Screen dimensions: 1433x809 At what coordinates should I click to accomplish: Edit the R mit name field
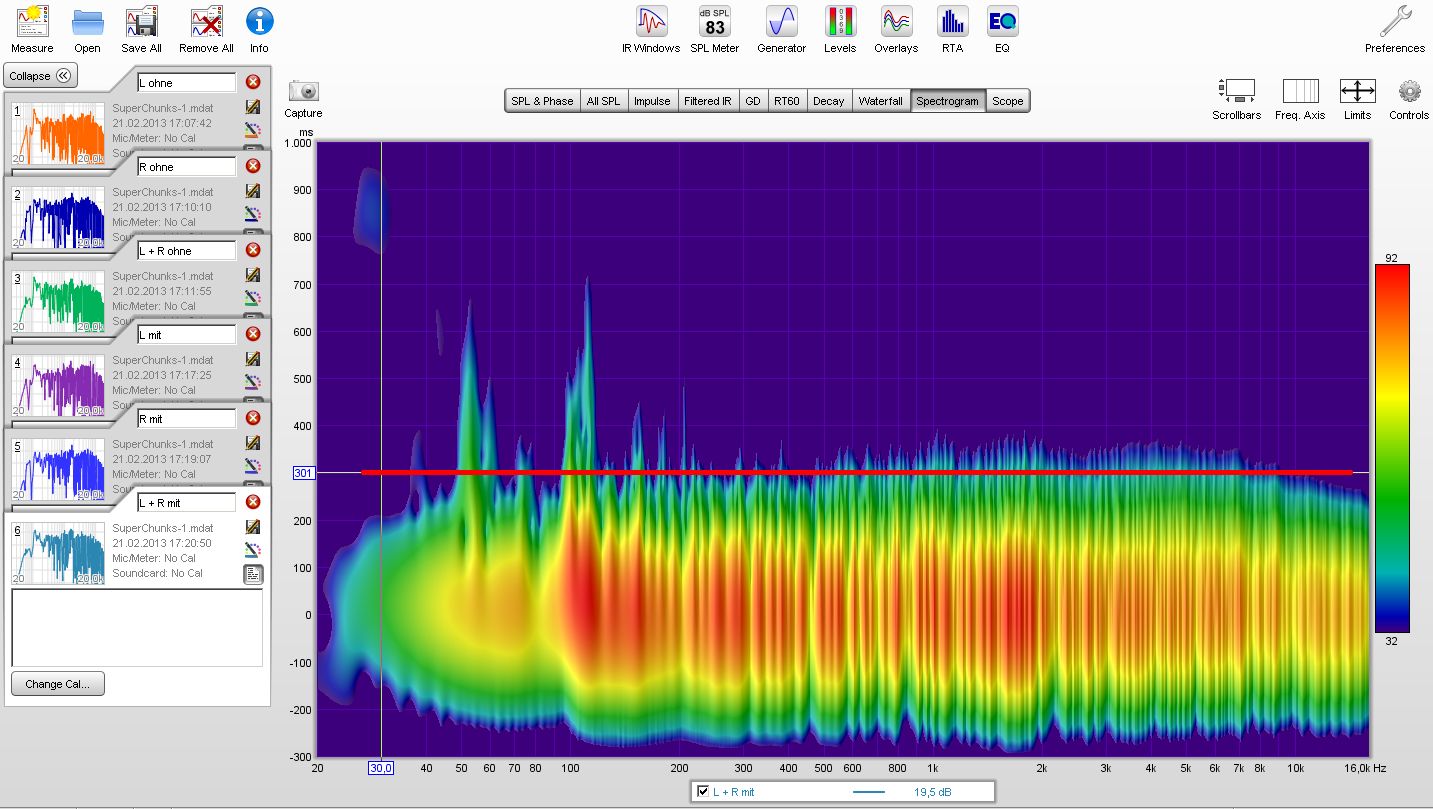187,419
